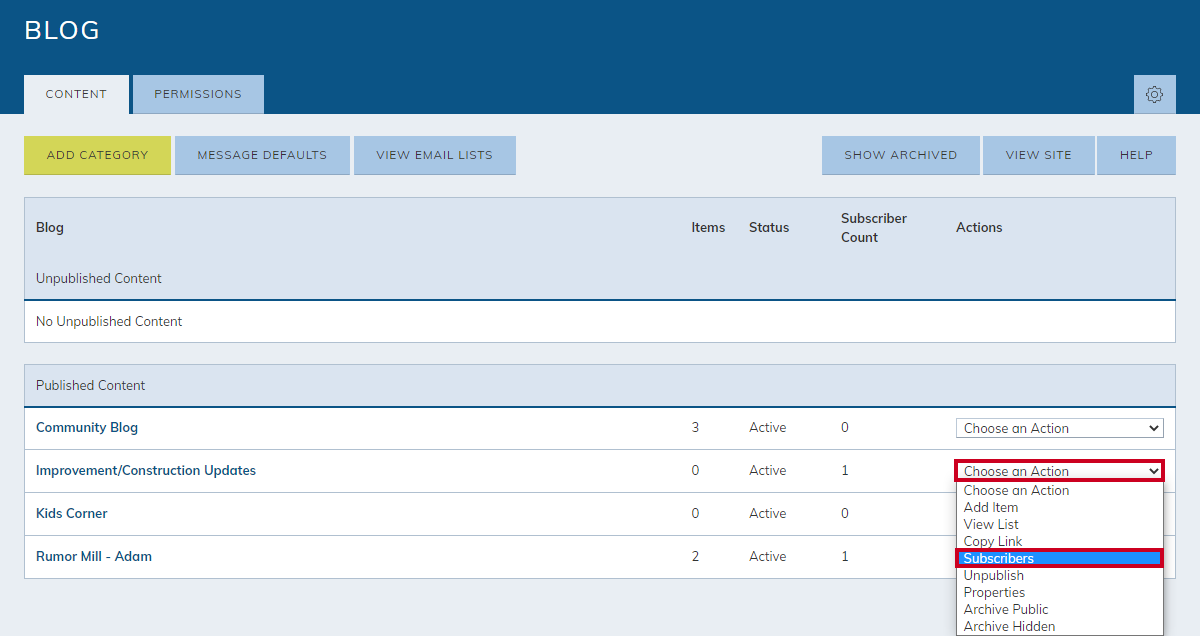This screenshot has width=1200, height=636.
Task: Open the Rumor Mill - Adam link
Action: pos(94,556)
